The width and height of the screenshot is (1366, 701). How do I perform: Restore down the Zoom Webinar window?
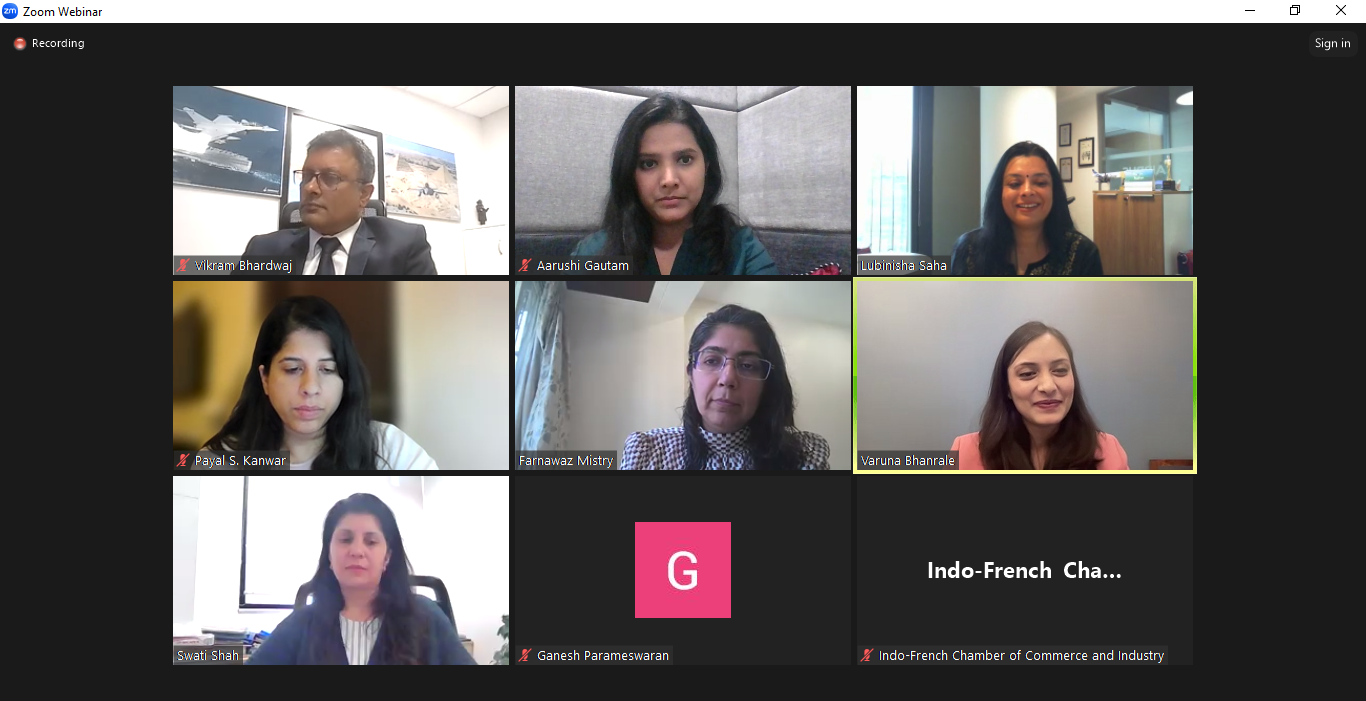click(x=1295, y=11)
